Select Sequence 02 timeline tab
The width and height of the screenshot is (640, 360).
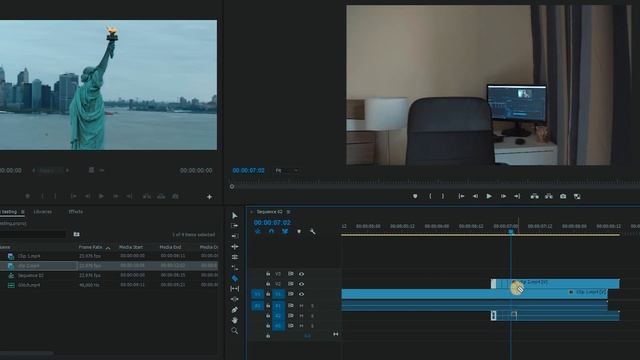click(269, 212)
